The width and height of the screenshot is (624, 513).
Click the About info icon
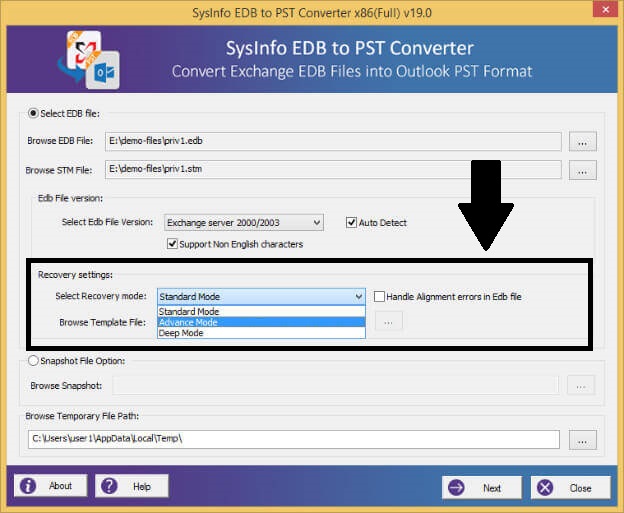pos(28,486)
